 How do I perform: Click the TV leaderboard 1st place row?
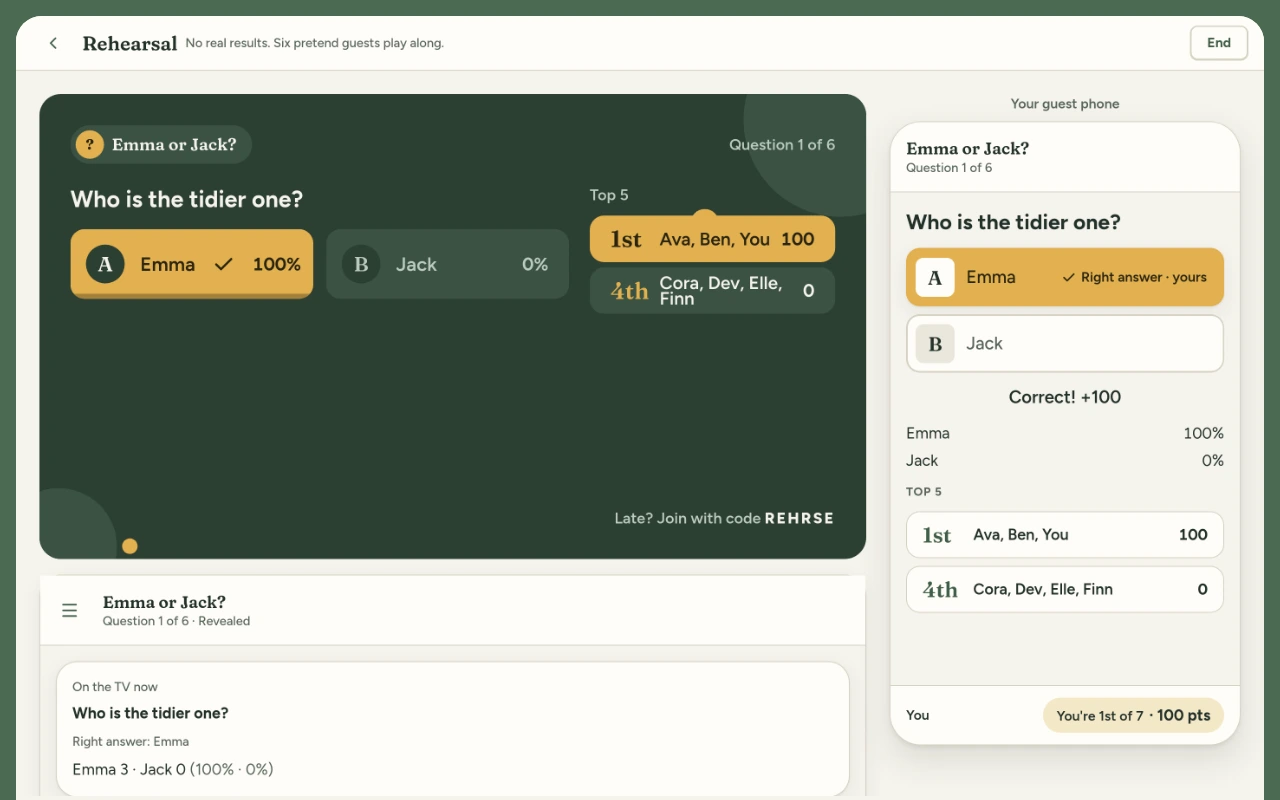pos(712,239)
